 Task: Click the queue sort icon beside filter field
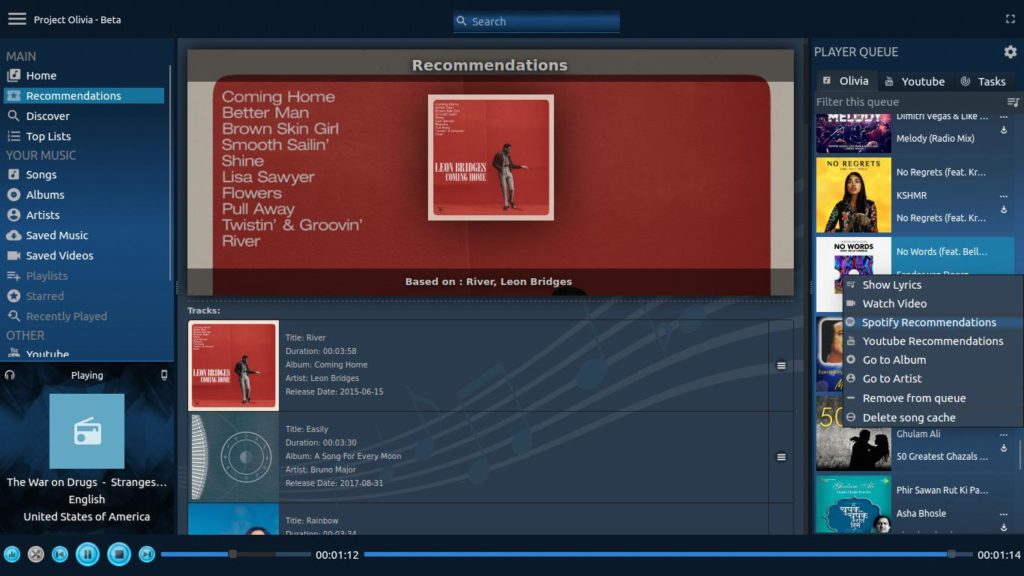[x=1012, y=102]
